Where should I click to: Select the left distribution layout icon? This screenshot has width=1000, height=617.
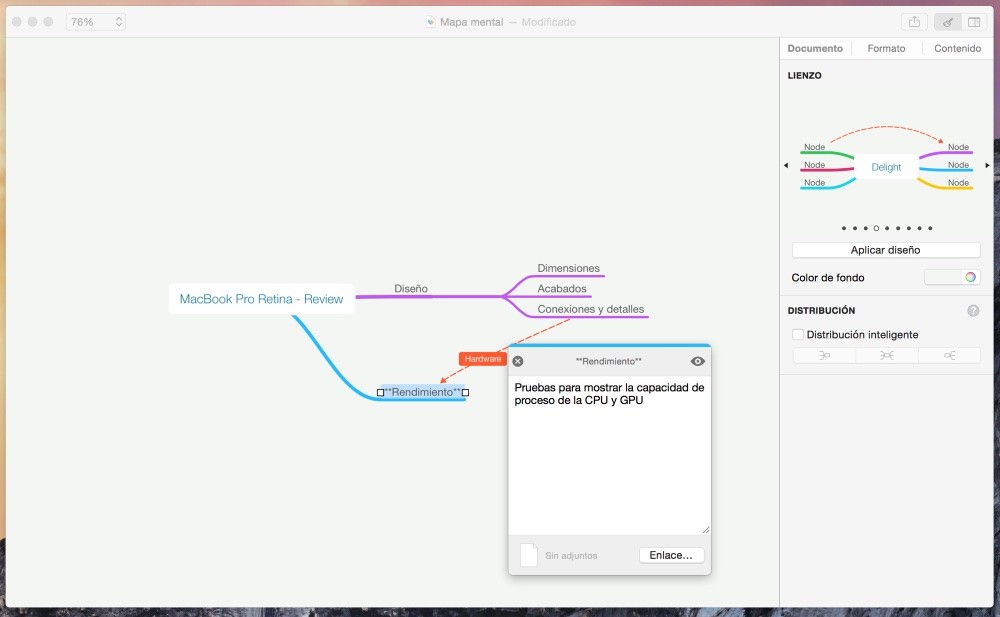(822, 354)
